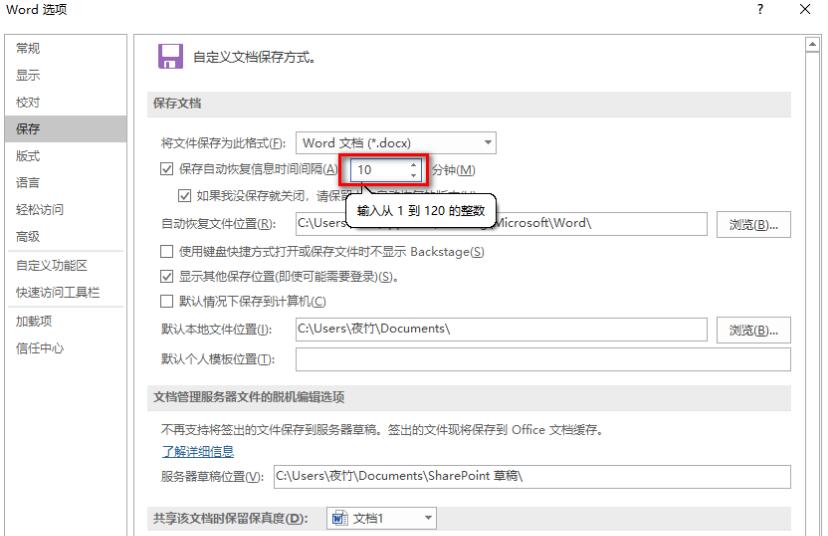The width and height of the screenshot is (828, 536).
Task: Click the empty 默认个人模板位置 field
Action: (543, 359)
